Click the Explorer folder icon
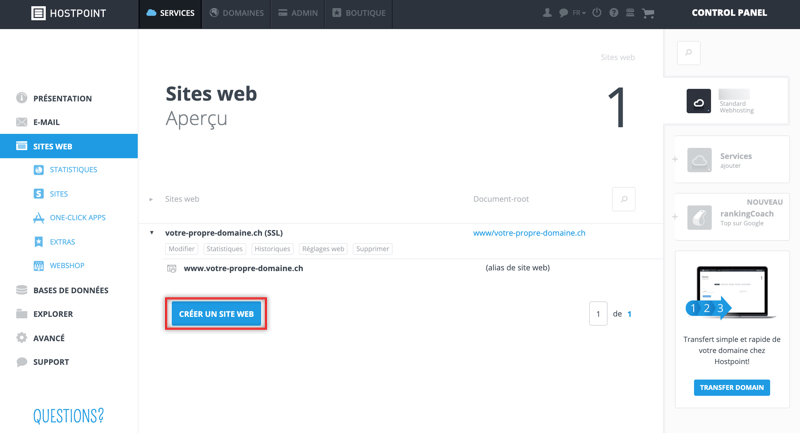 [x=21, y=314]
